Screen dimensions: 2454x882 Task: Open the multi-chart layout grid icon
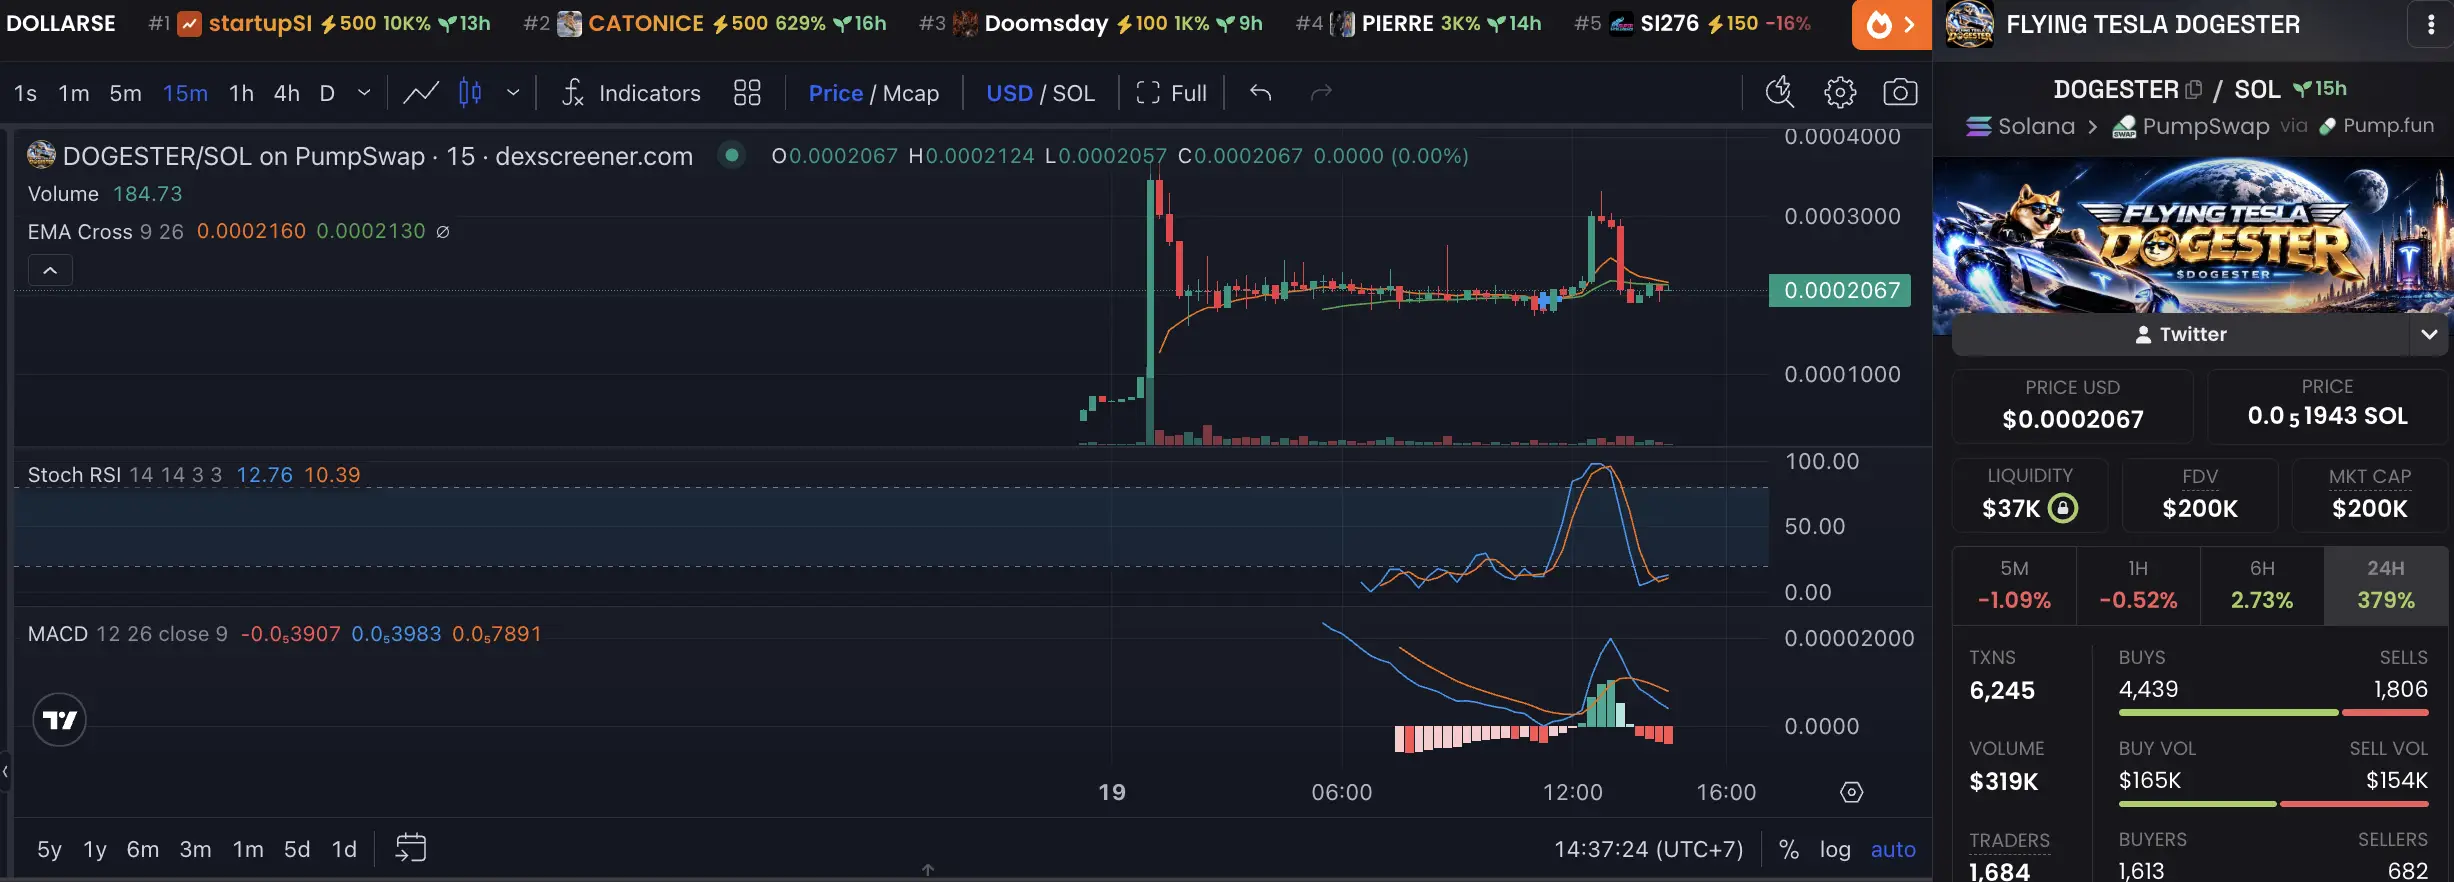747,93
